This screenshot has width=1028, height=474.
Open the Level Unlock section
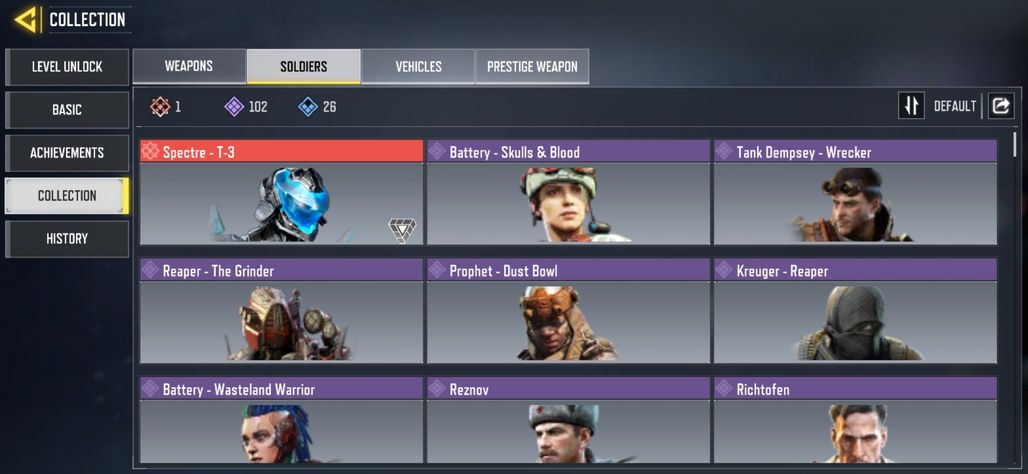(67, 67)
